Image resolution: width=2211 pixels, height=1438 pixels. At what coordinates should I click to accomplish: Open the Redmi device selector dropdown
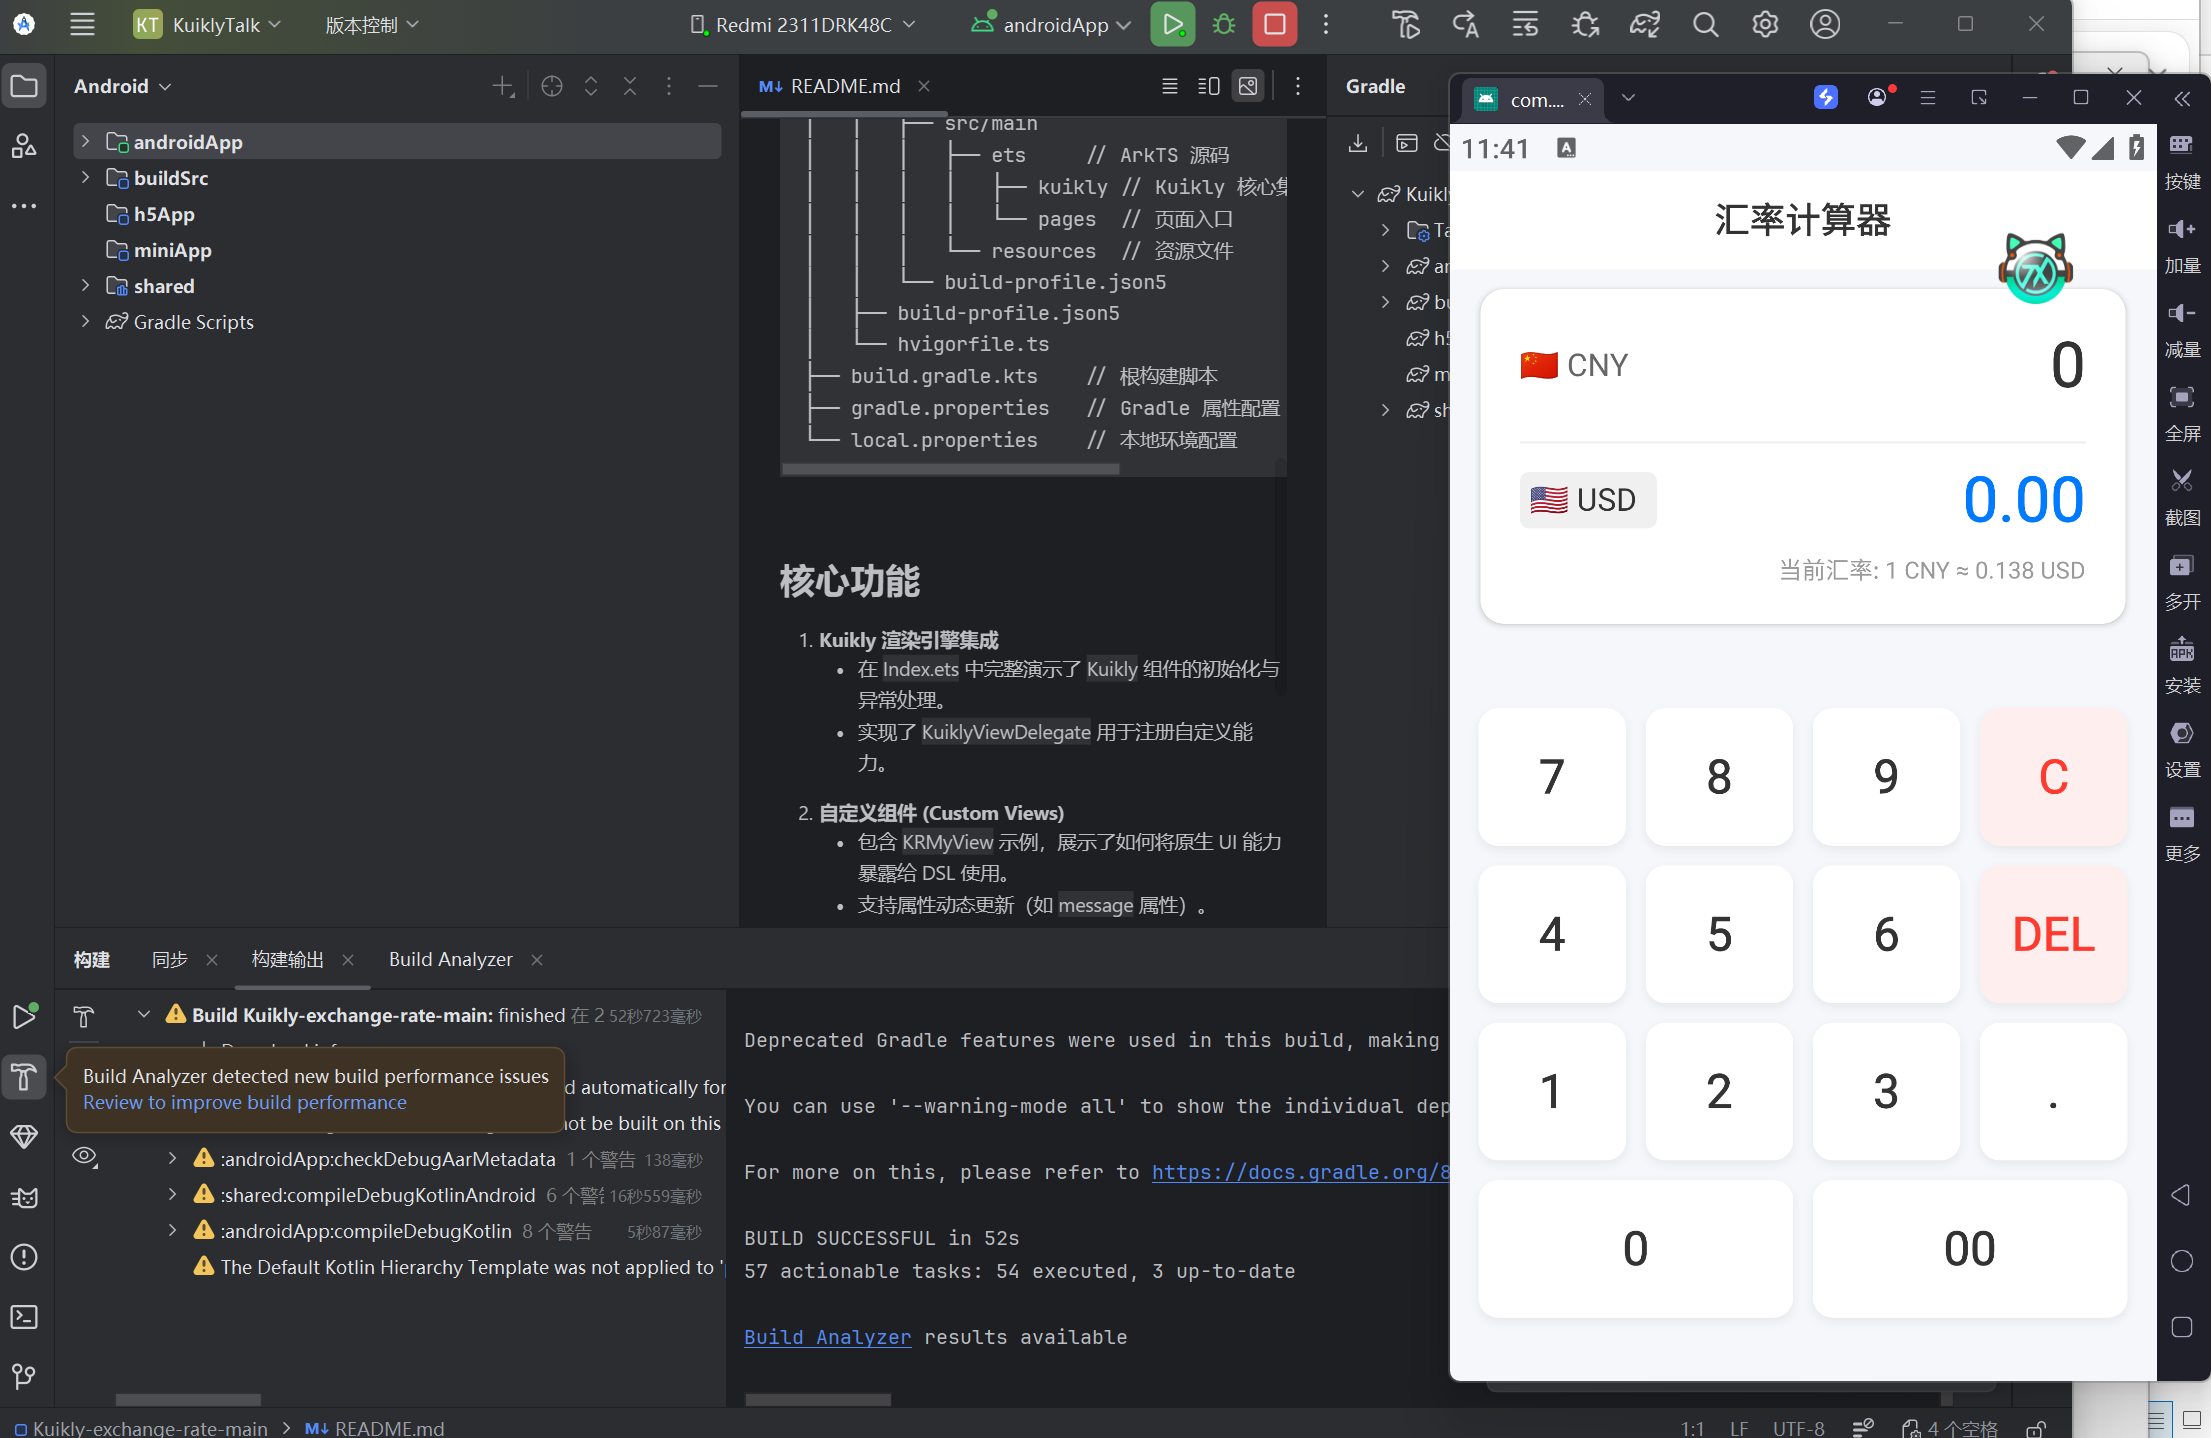click(803, 25)
